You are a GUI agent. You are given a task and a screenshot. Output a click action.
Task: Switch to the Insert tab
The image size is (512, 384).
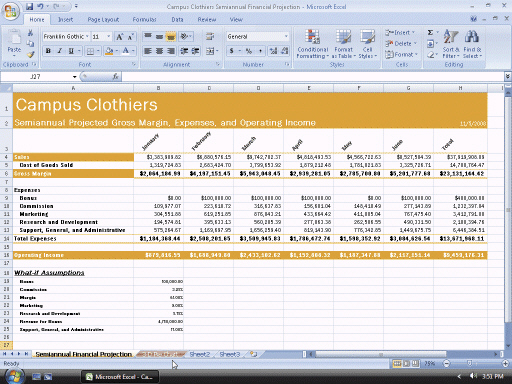pos(65,20)
